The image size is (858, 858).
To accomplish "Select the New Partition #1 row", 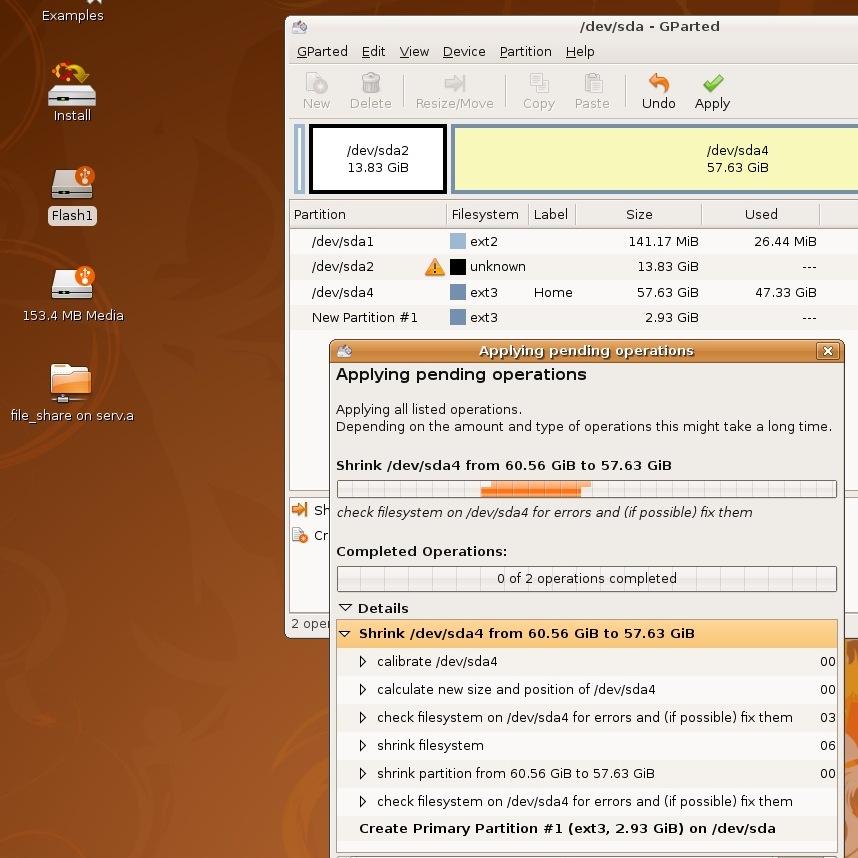I will tap(363, 317).
